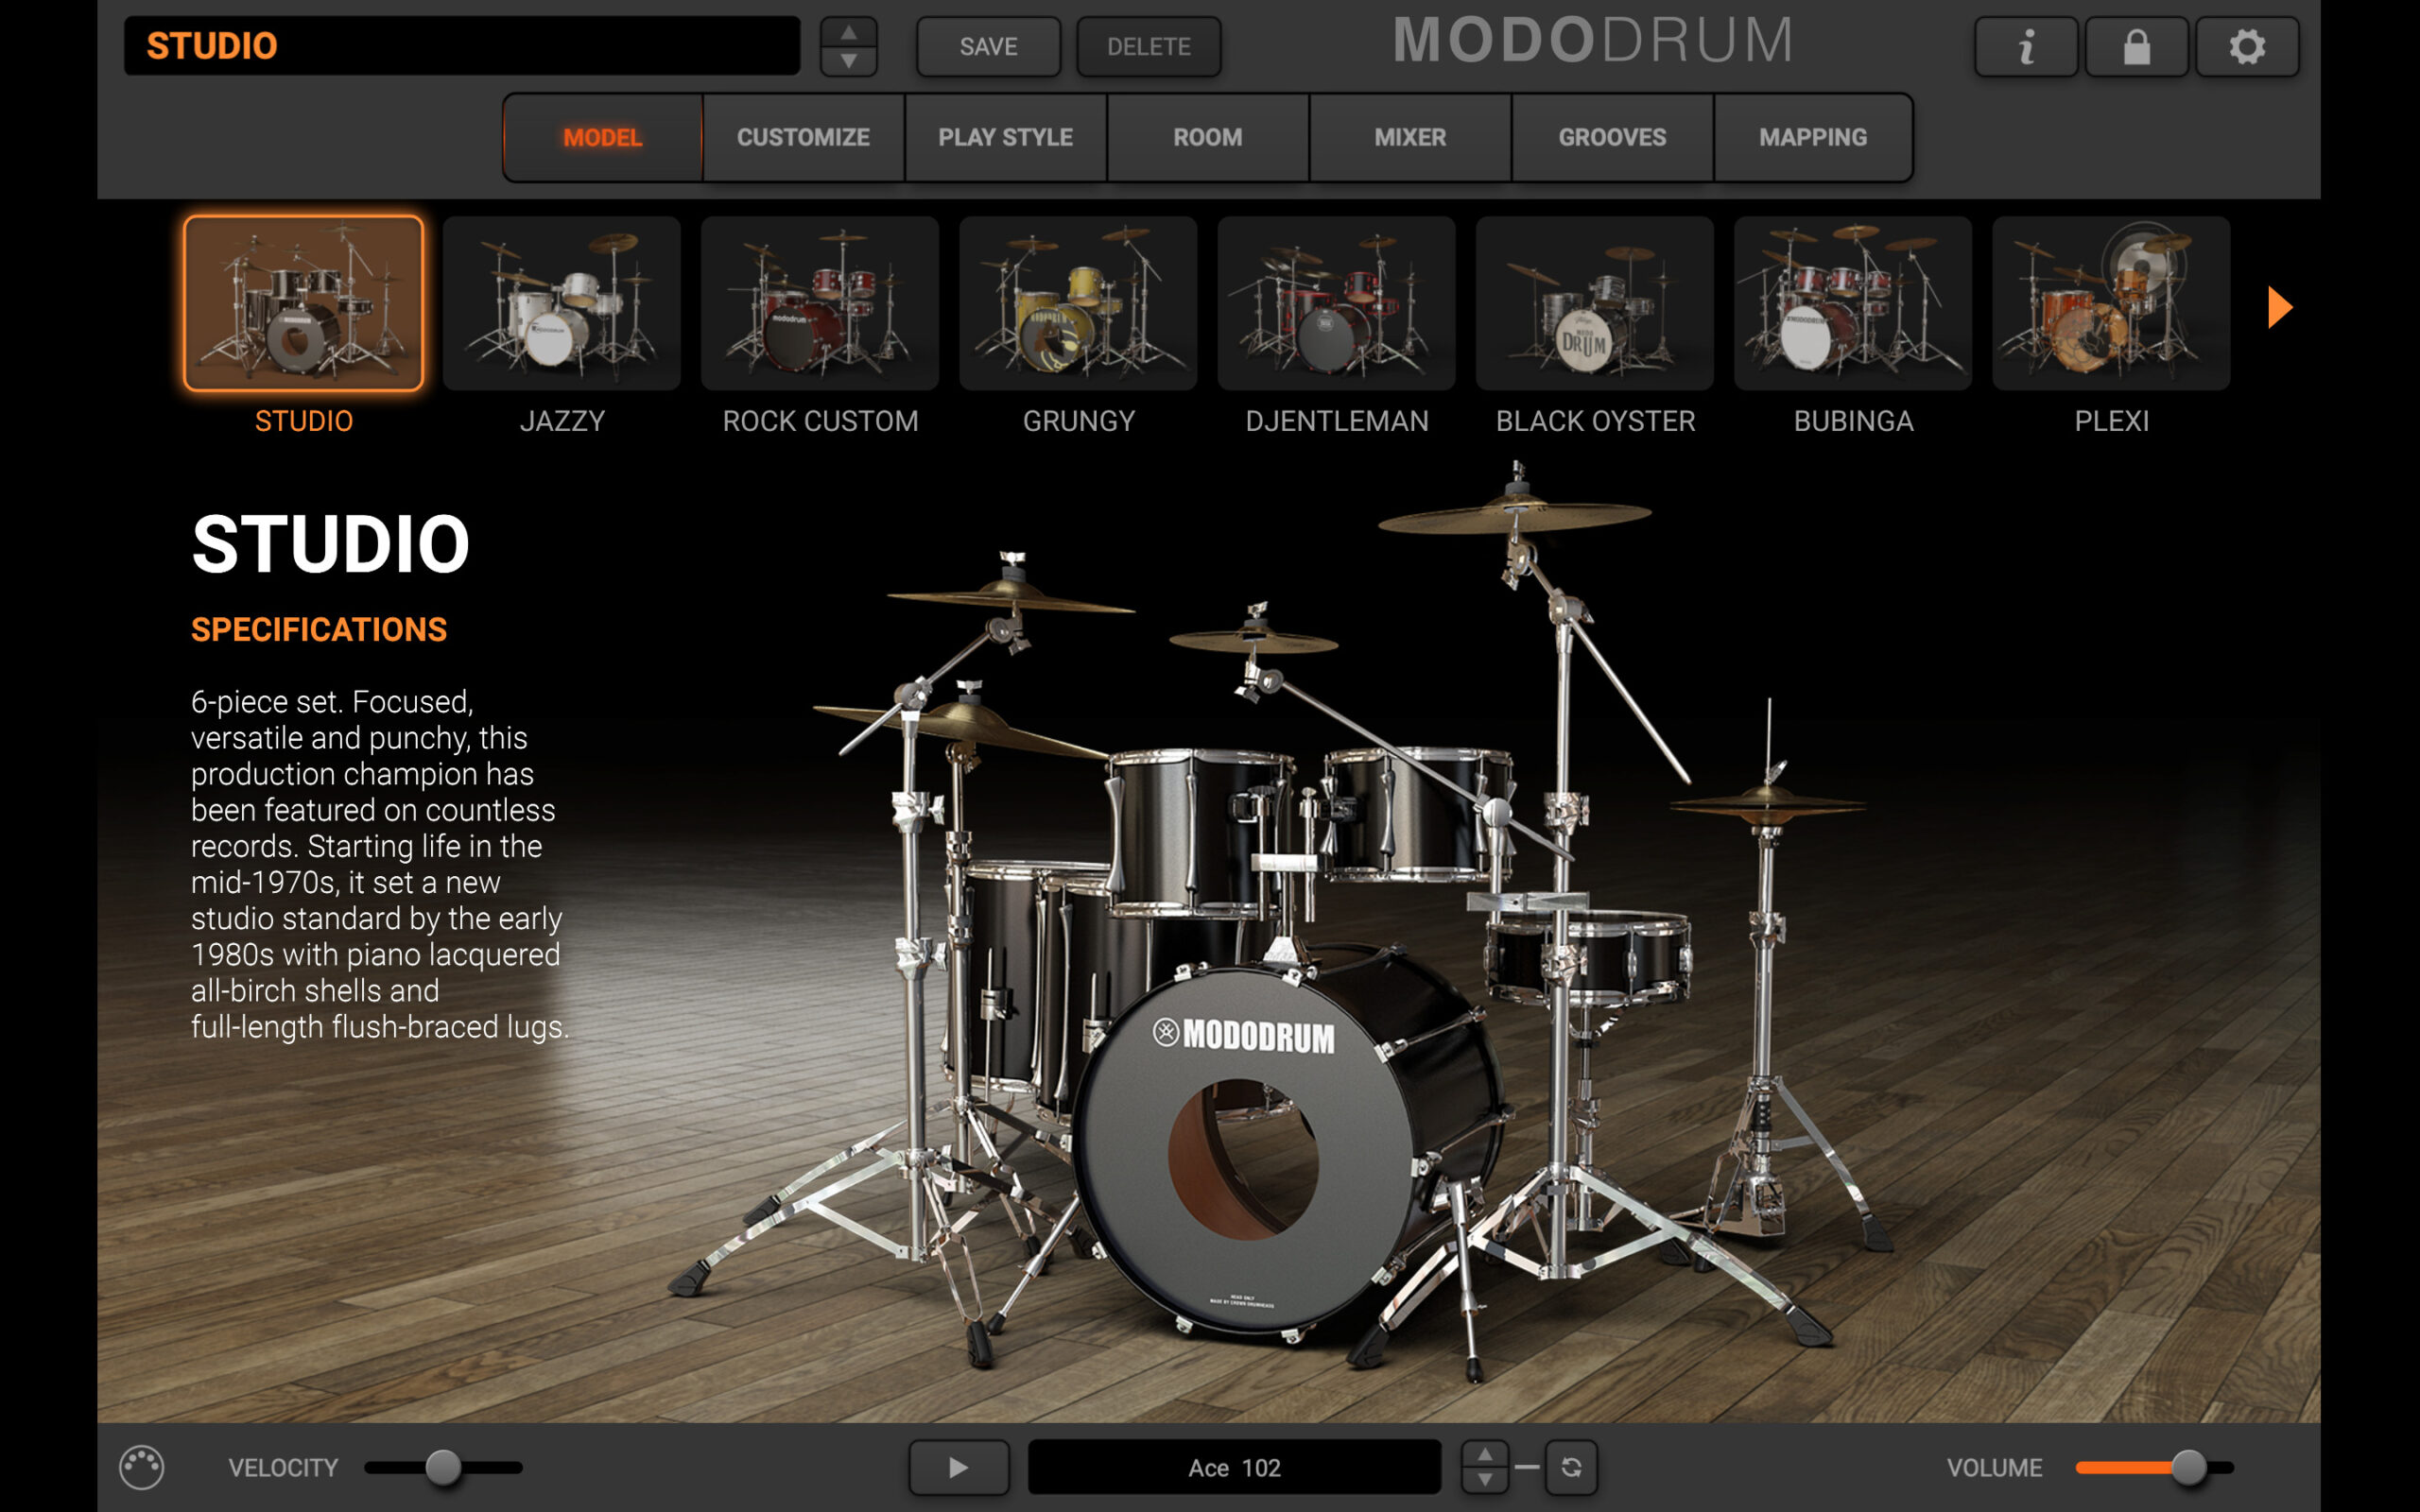Open the MIXER tab
2420x1512 pixels.
(x=1409, y=137)
